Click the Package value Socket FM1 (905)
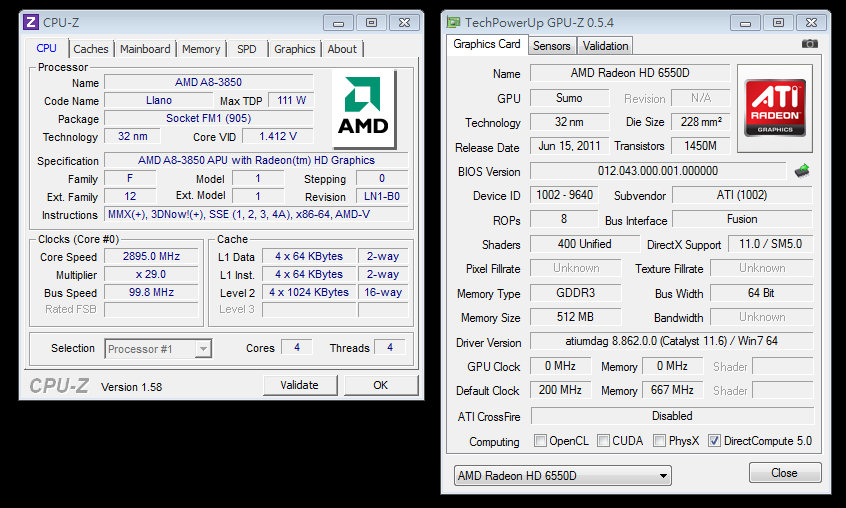 click(x=208, y=118)
